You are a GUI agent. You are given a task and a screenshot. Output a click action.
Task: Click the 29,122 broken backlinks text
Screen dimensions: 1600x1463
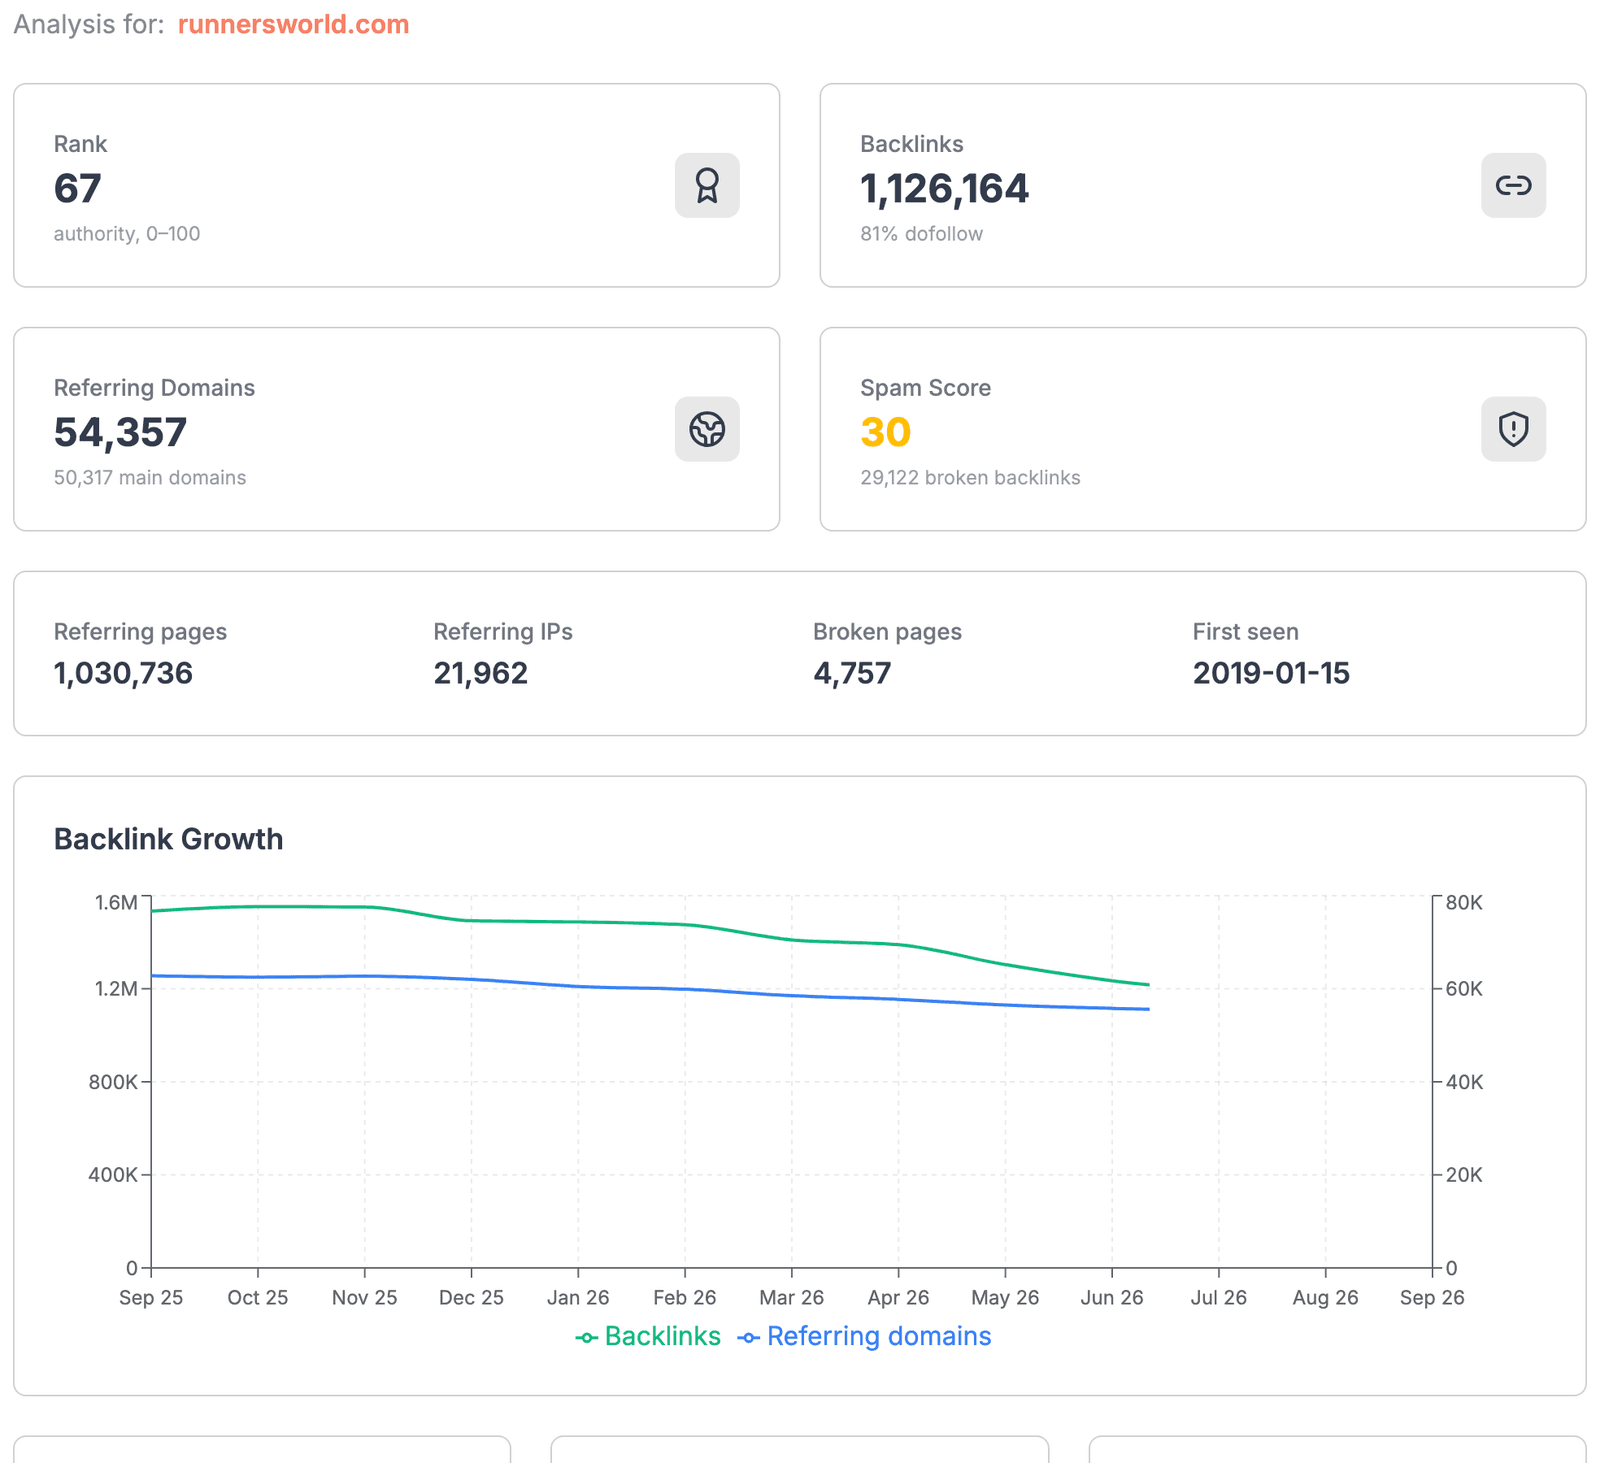click(x=970, y=478)
